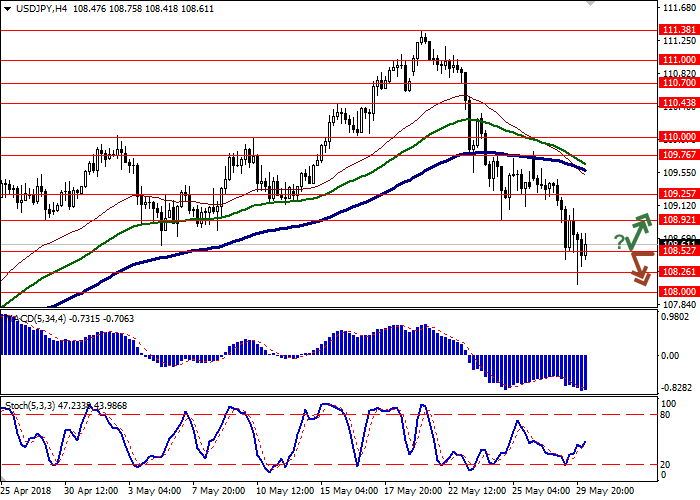Click the 109.257 price level label
Viewport: 700px width, 500px height.
(679, 194)
